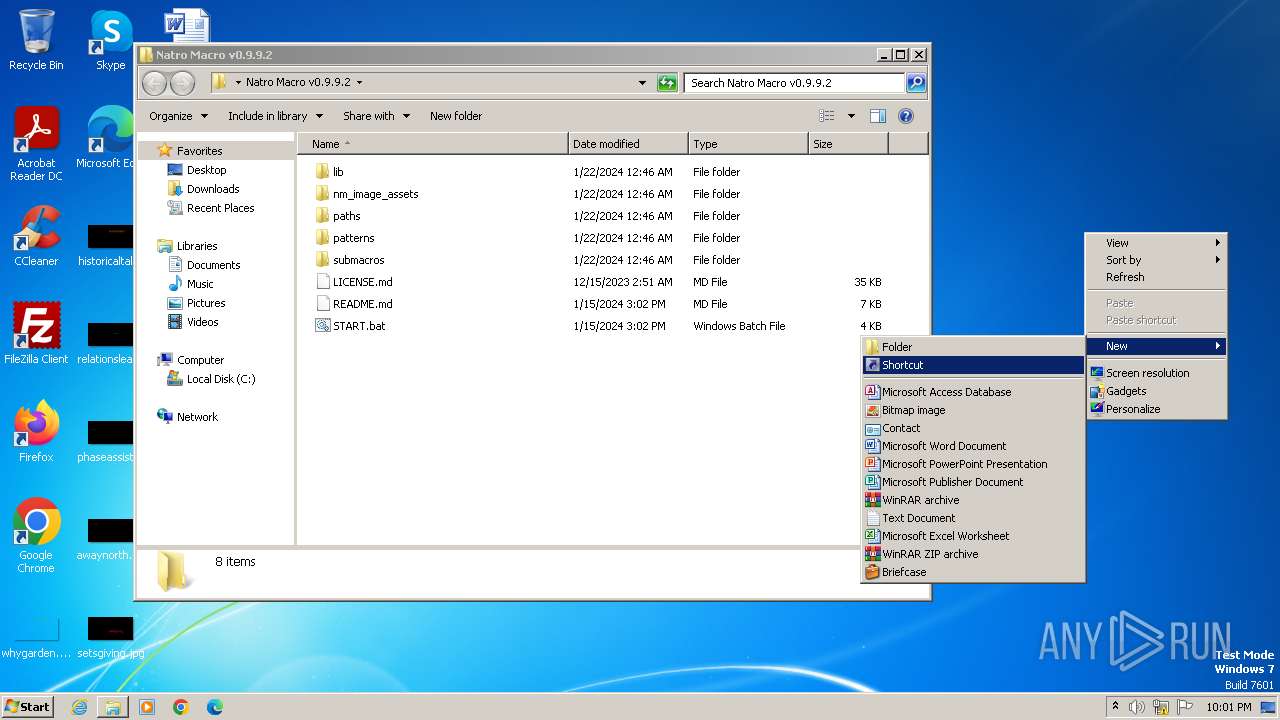Open the Acrobat Reader DC desktop icon
Image resolution: width=1280 pixels, height=720 pixels.
coord(36,144)
